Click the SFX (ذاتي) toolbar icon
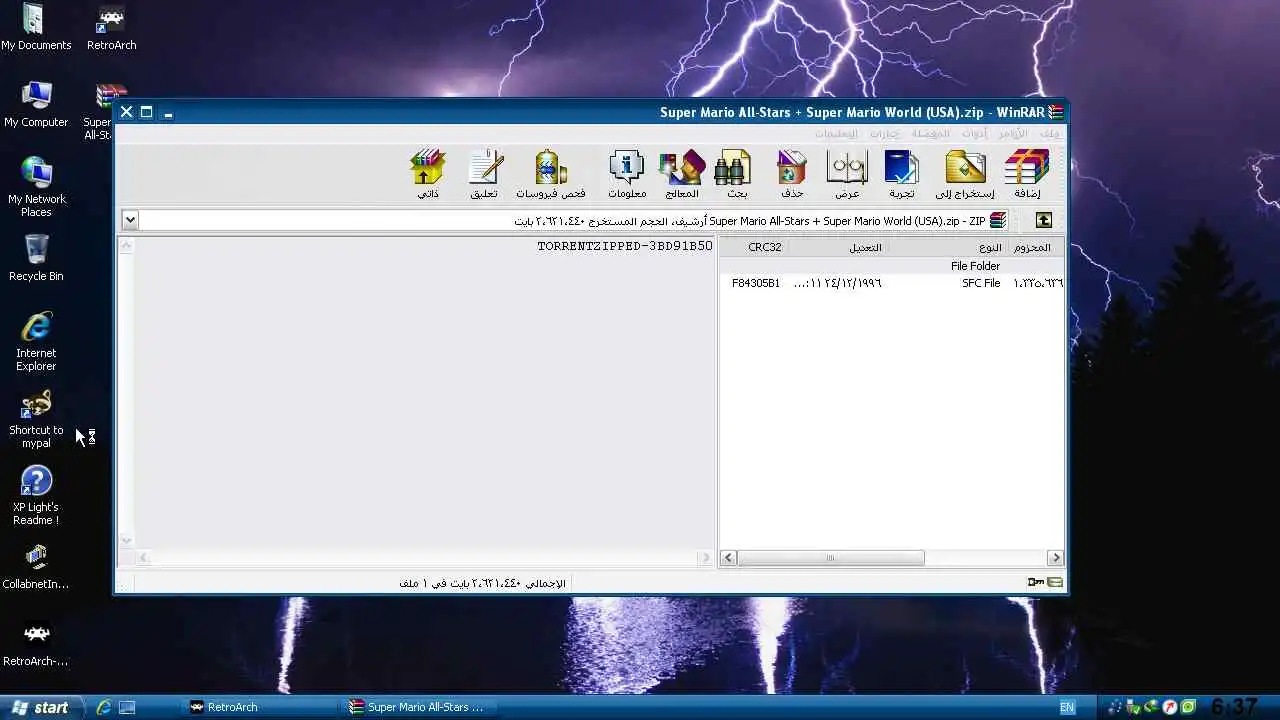Screen dimensions: 1280x720 [x=428, y=175]
